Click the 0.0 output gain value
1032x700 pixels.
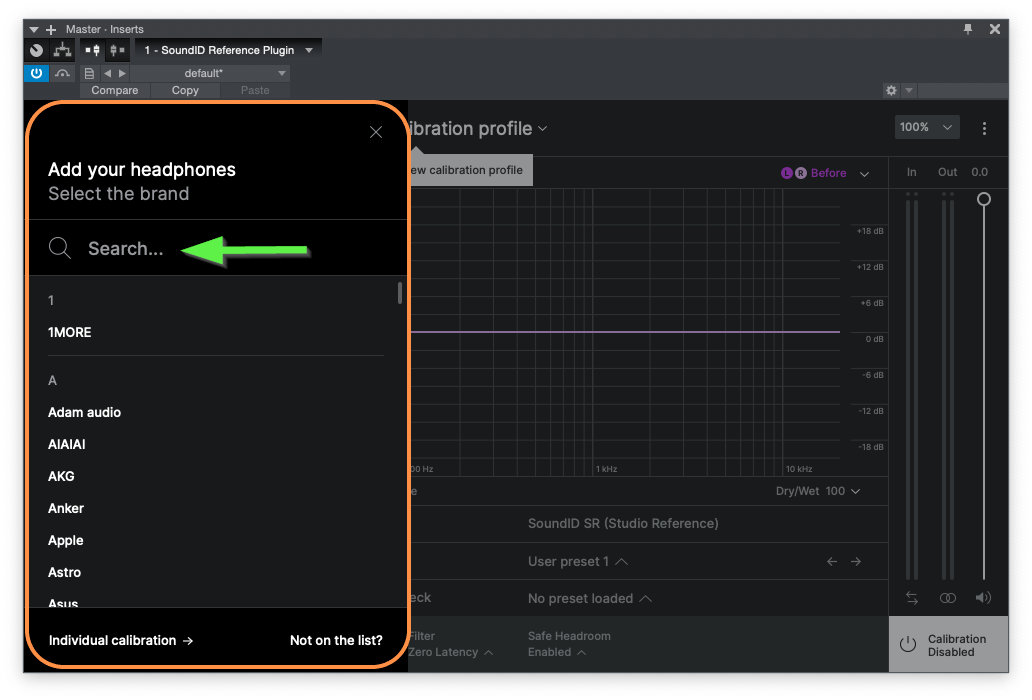point(979,172)
